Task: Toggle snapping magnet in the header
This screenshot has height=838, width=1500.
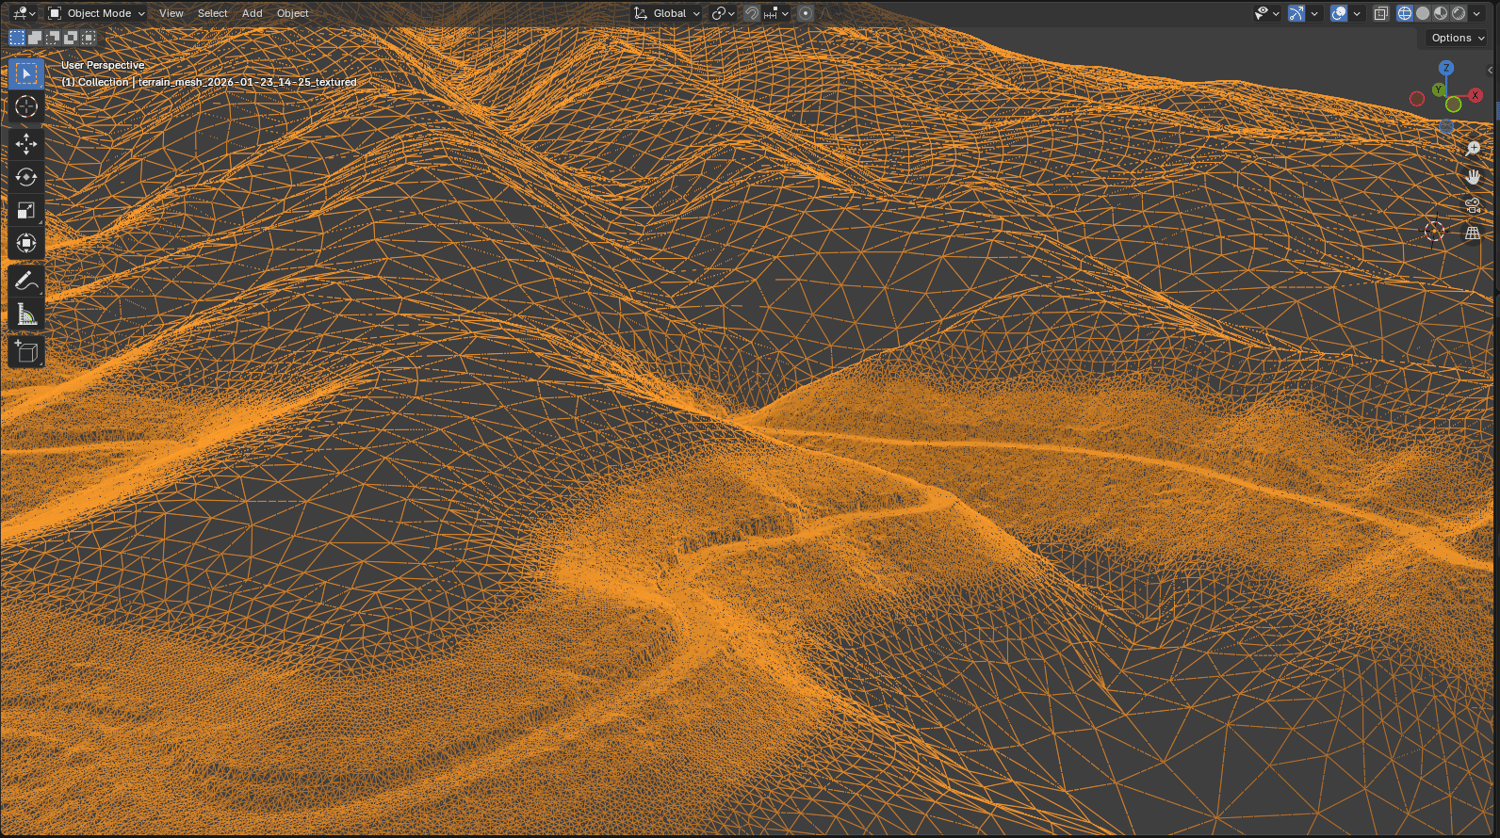Action: coord(752,13)
